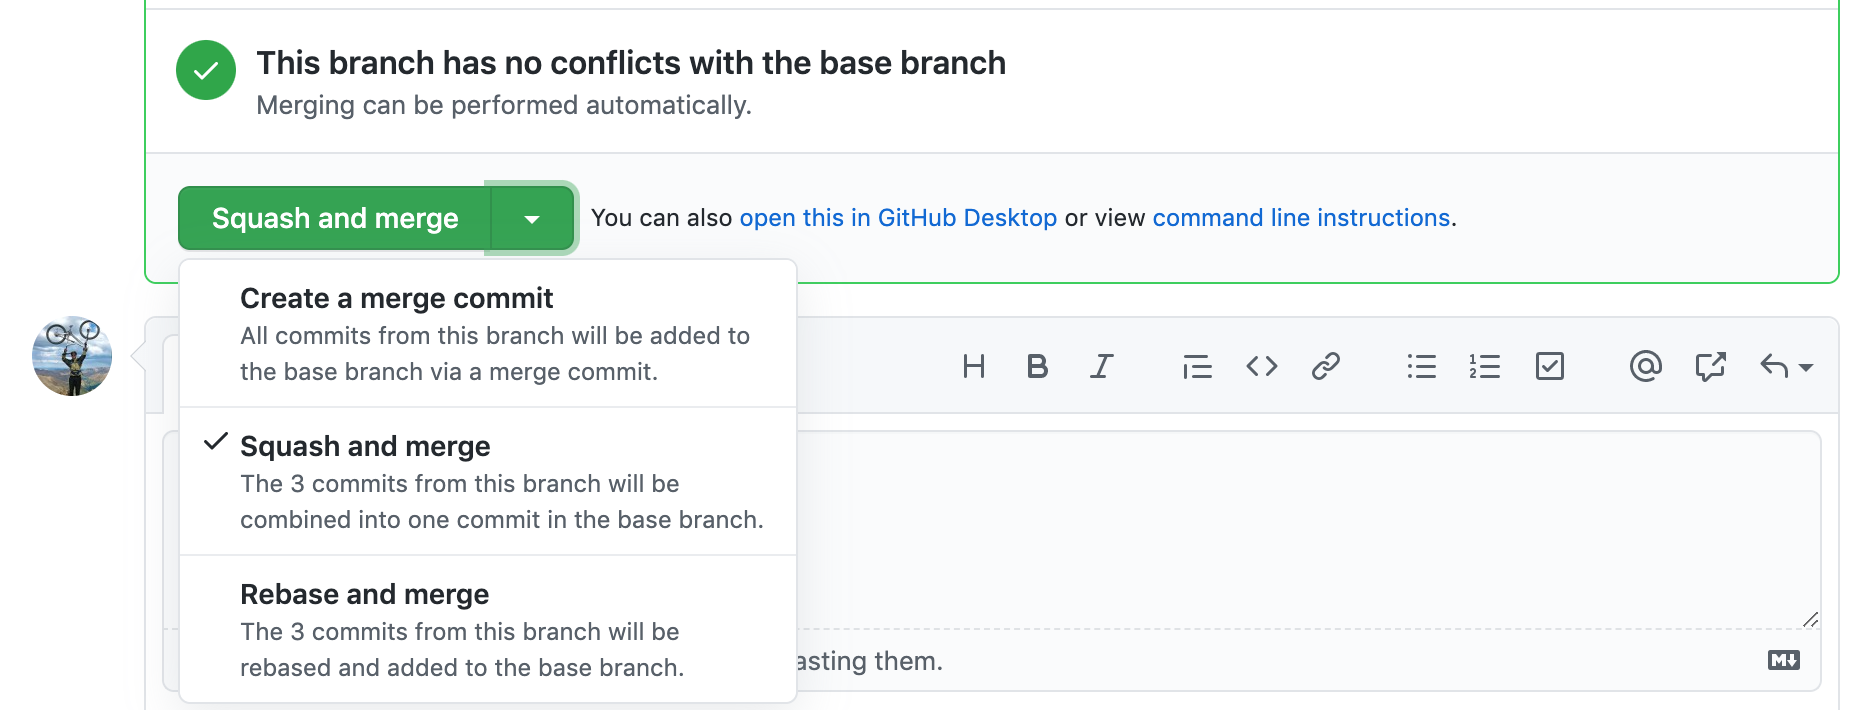
Task: Open the merge options dropdown arrow
Action: coord(532,218)
